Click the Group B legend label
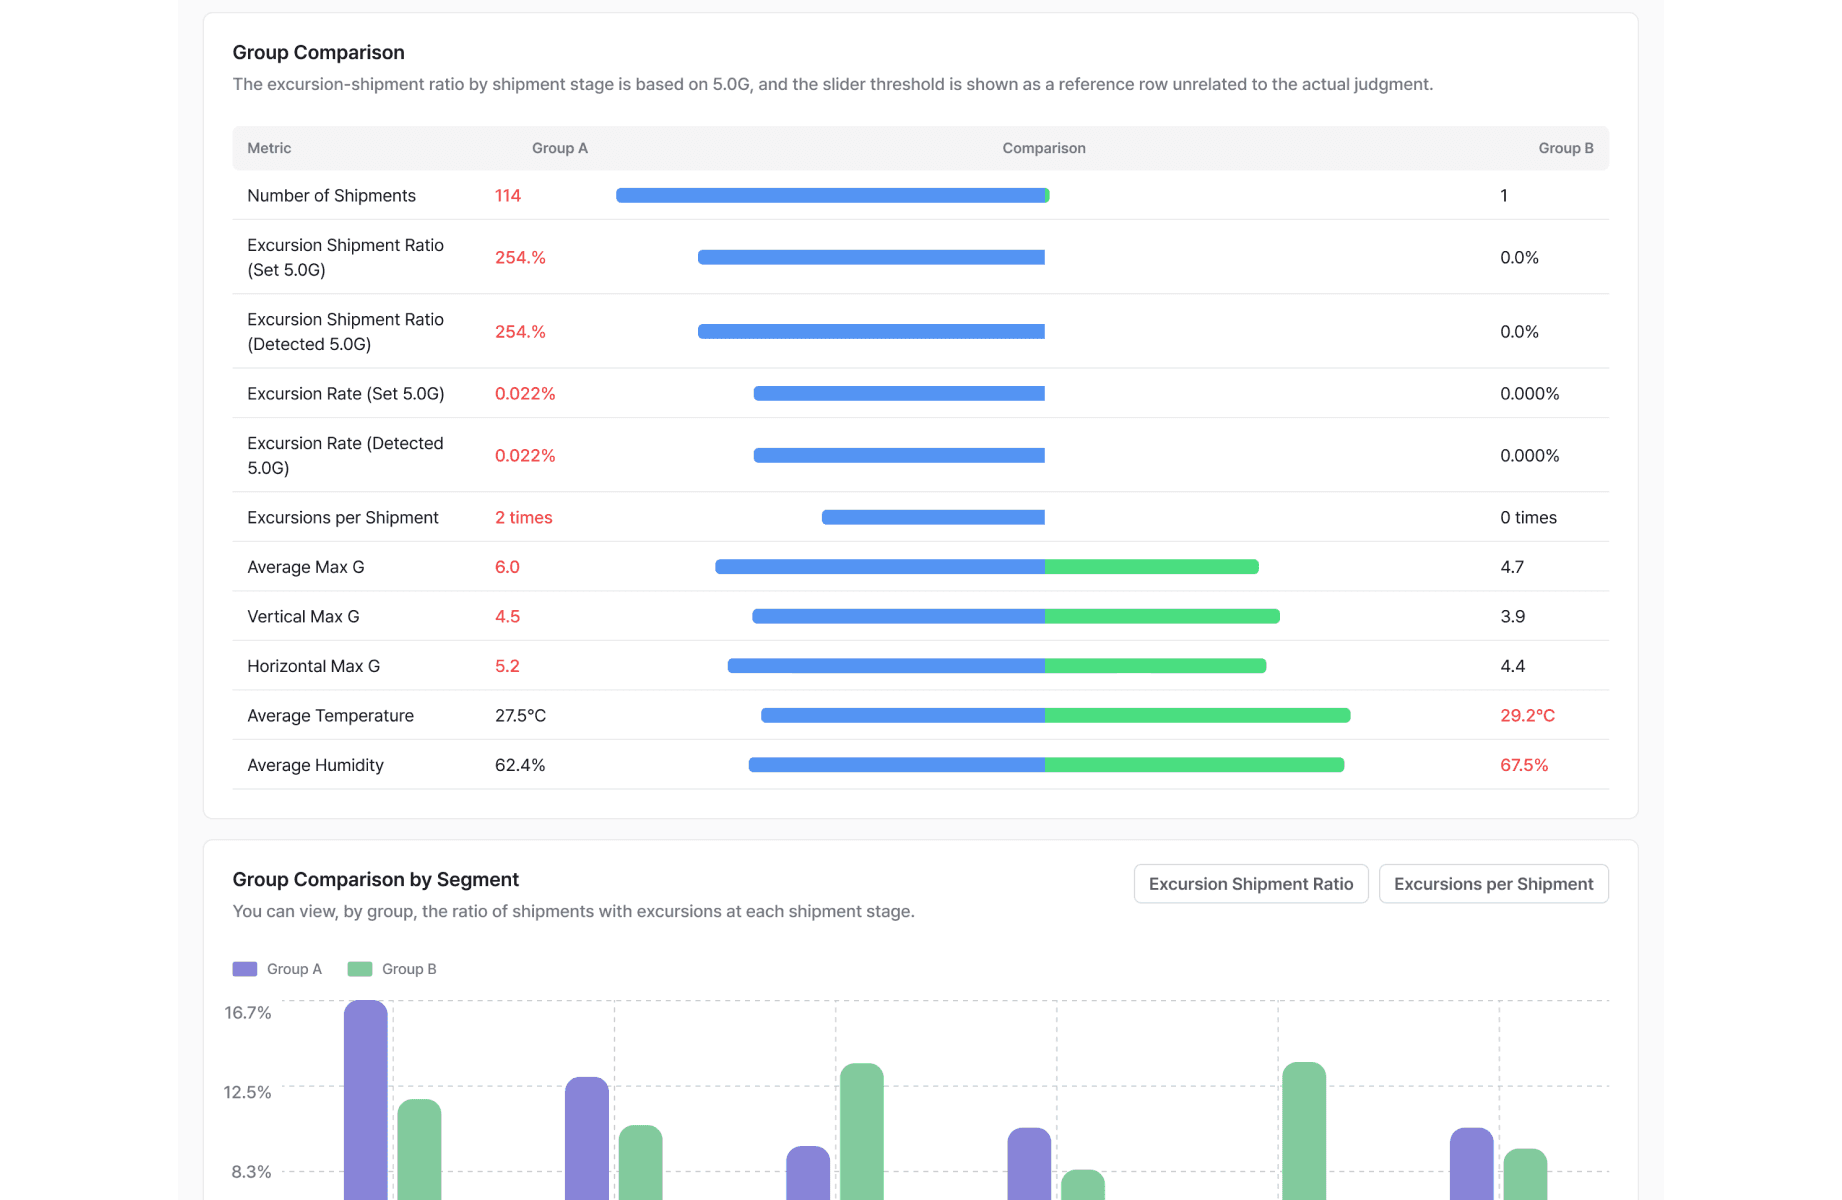The height and width of the screenshot is (1200, 1842). click(409, 969)
